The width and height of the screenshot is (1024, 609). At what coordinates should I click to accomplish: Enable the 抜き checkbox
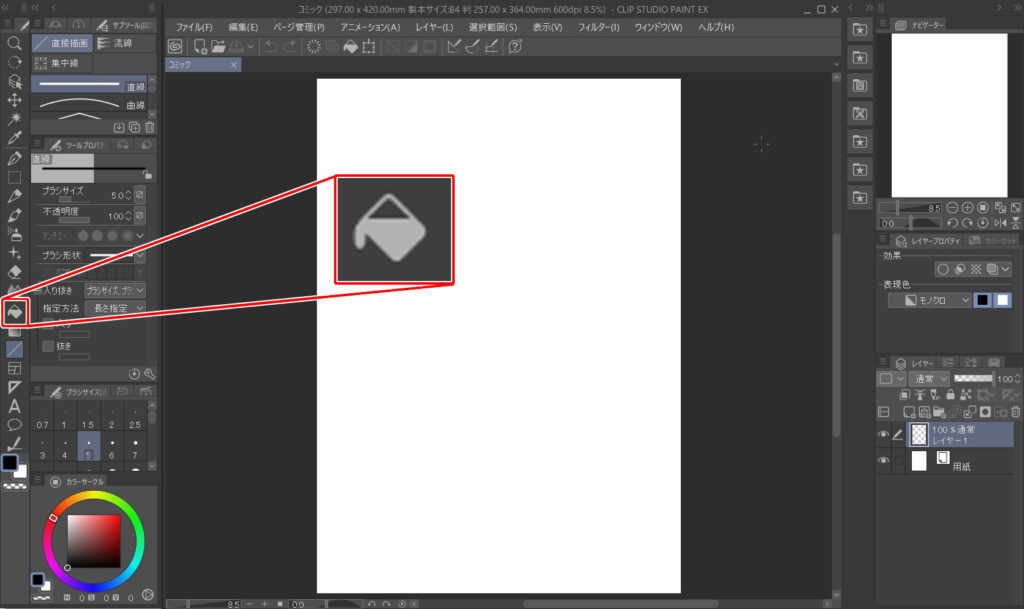click(x=47, y=345)
